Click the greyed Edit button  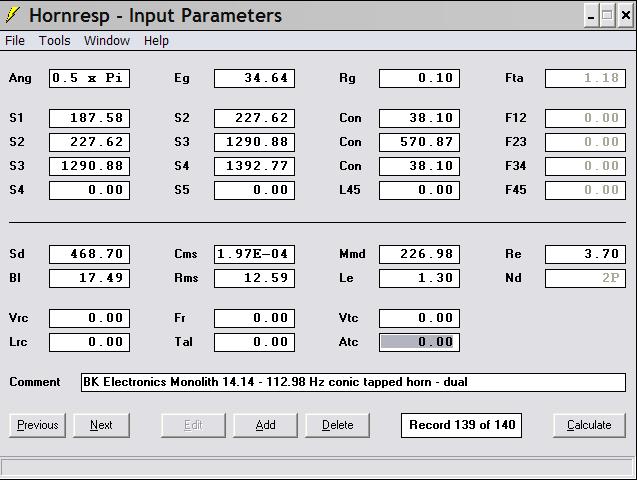193,425
